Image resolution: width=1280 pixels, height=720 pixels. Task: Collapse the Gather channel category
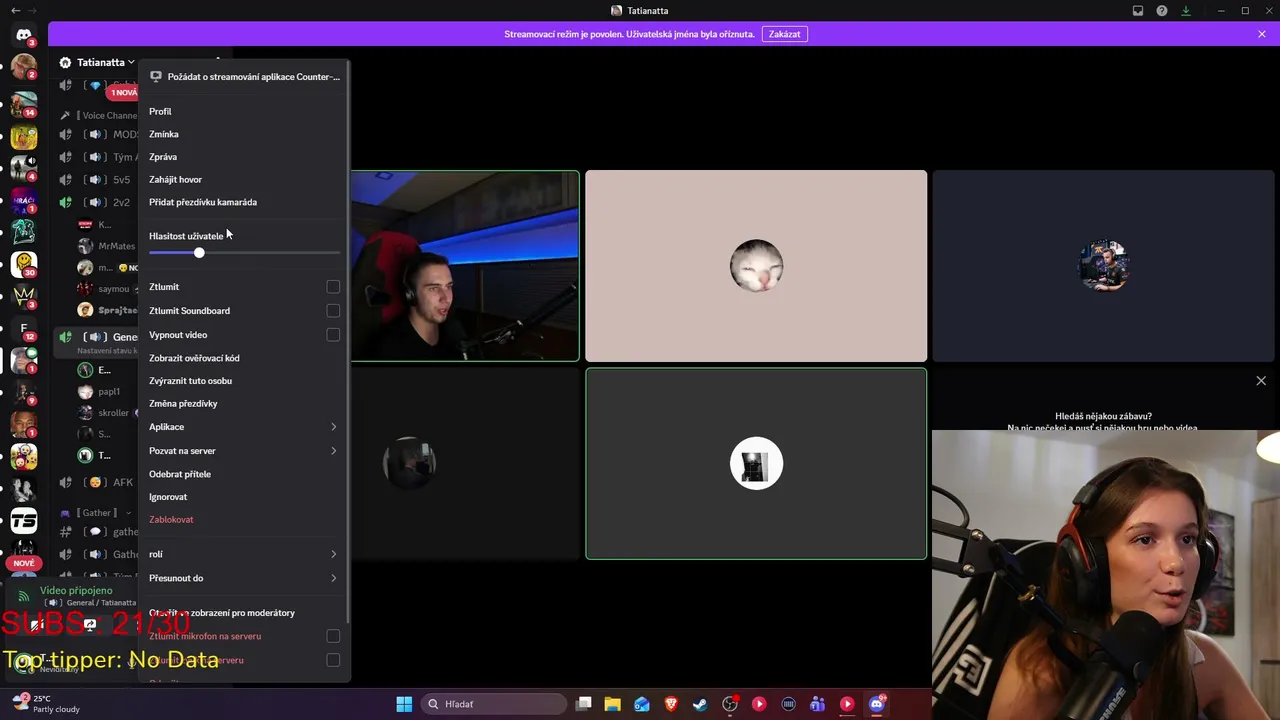pos(97,513)
